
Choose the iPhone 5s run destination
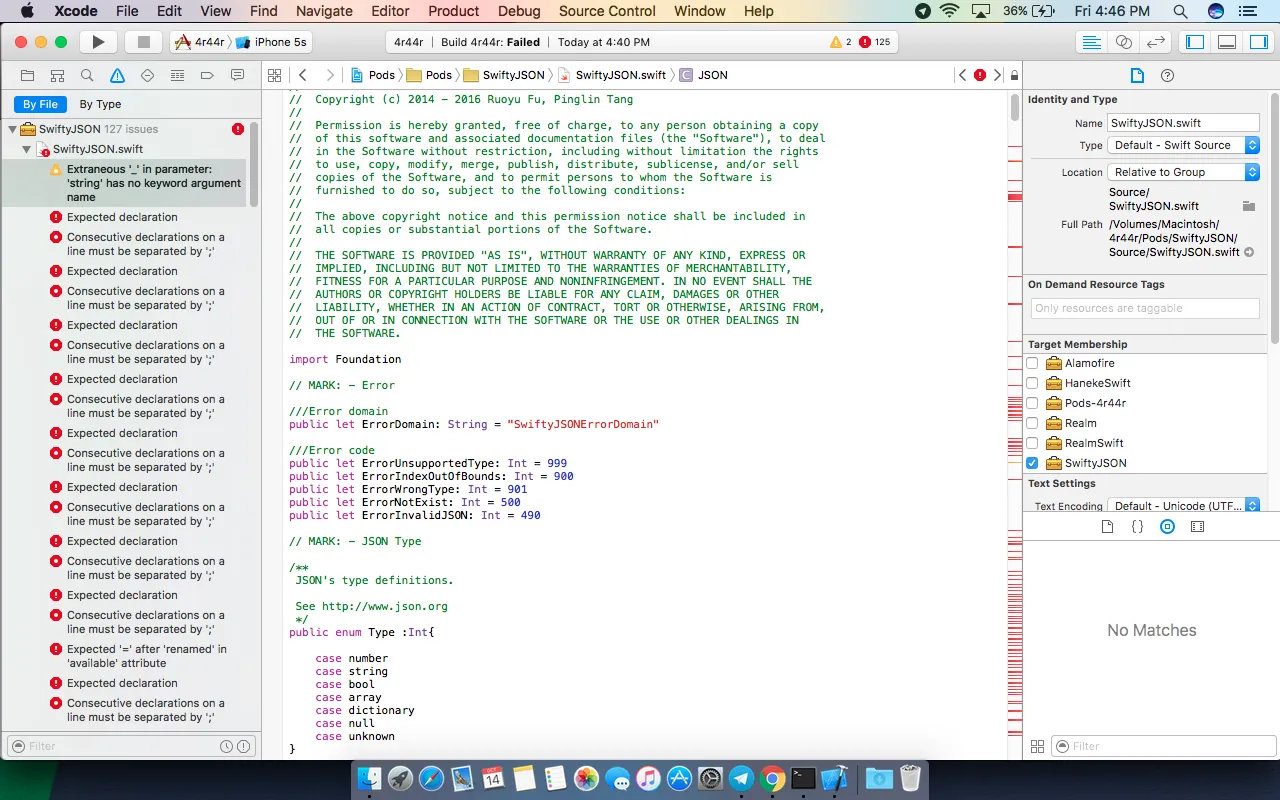pos(271,42)
